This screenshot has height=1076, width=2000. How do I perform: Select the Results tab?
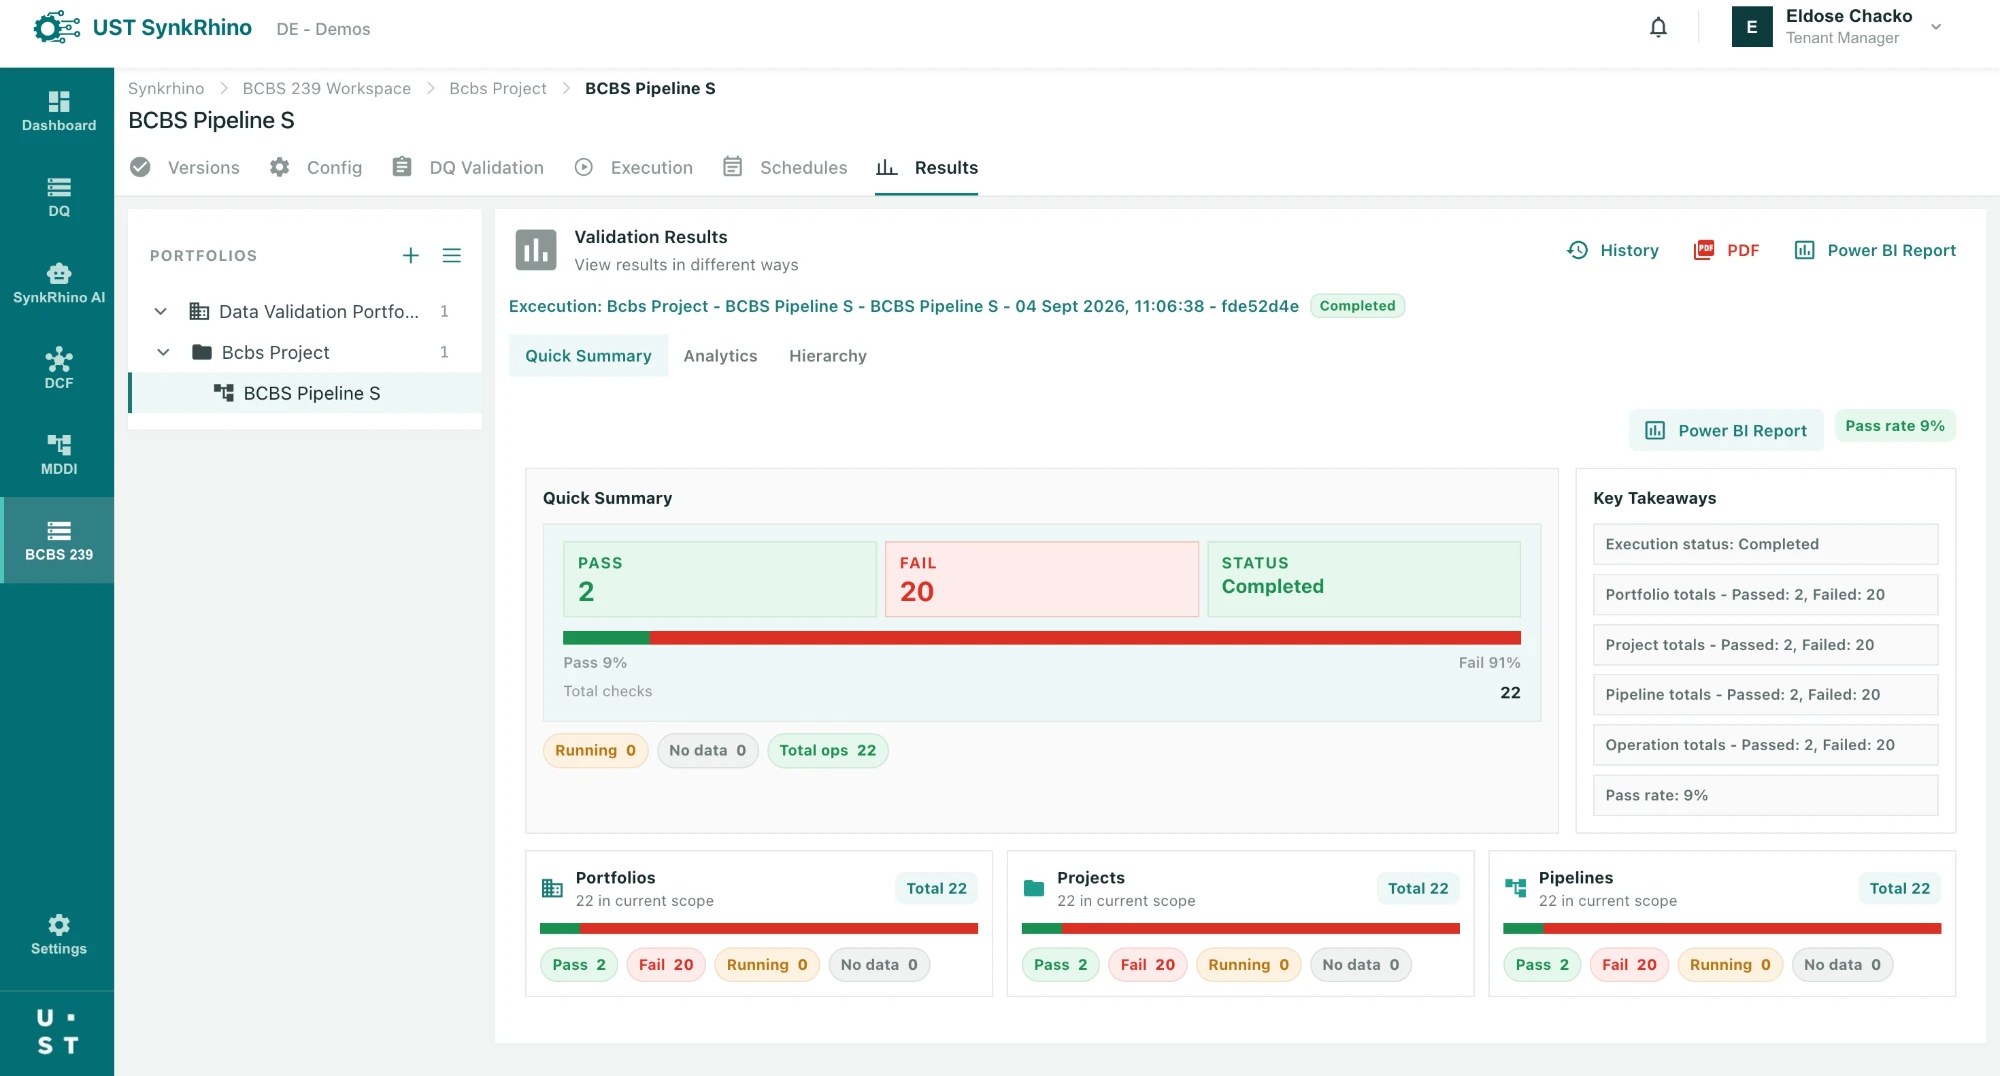pos(927,167)
